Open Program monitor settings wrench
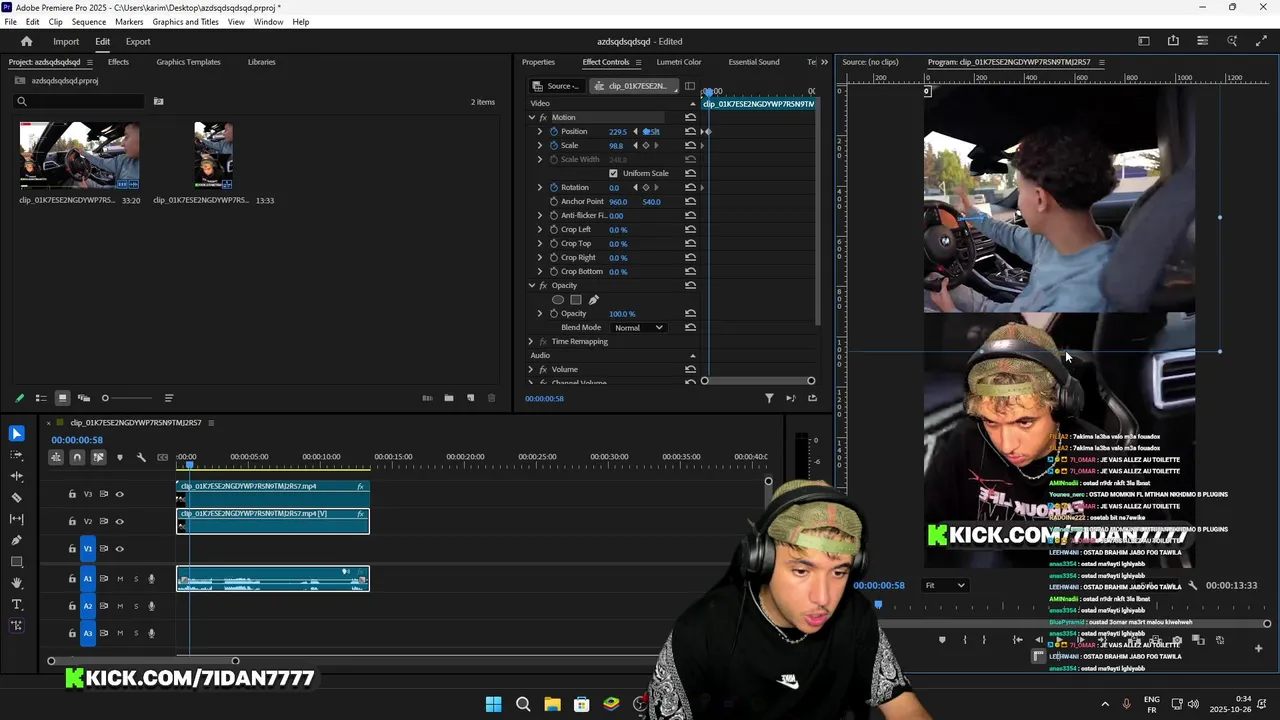Screen dimensions: 1280x720 (x=1192, y=585)
